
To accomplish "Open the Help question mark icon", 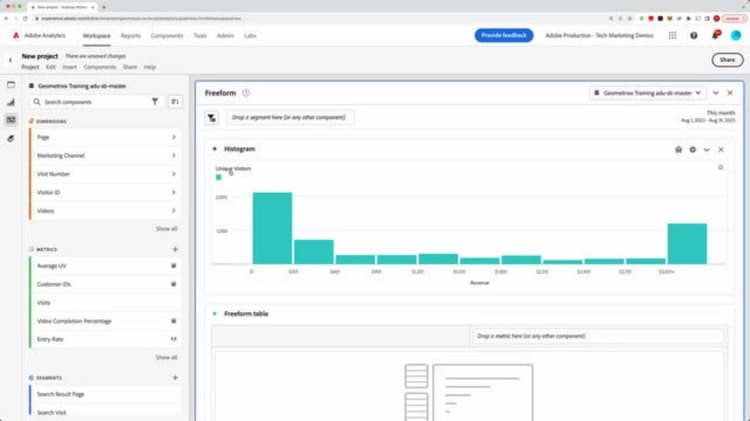I will 694,35.
